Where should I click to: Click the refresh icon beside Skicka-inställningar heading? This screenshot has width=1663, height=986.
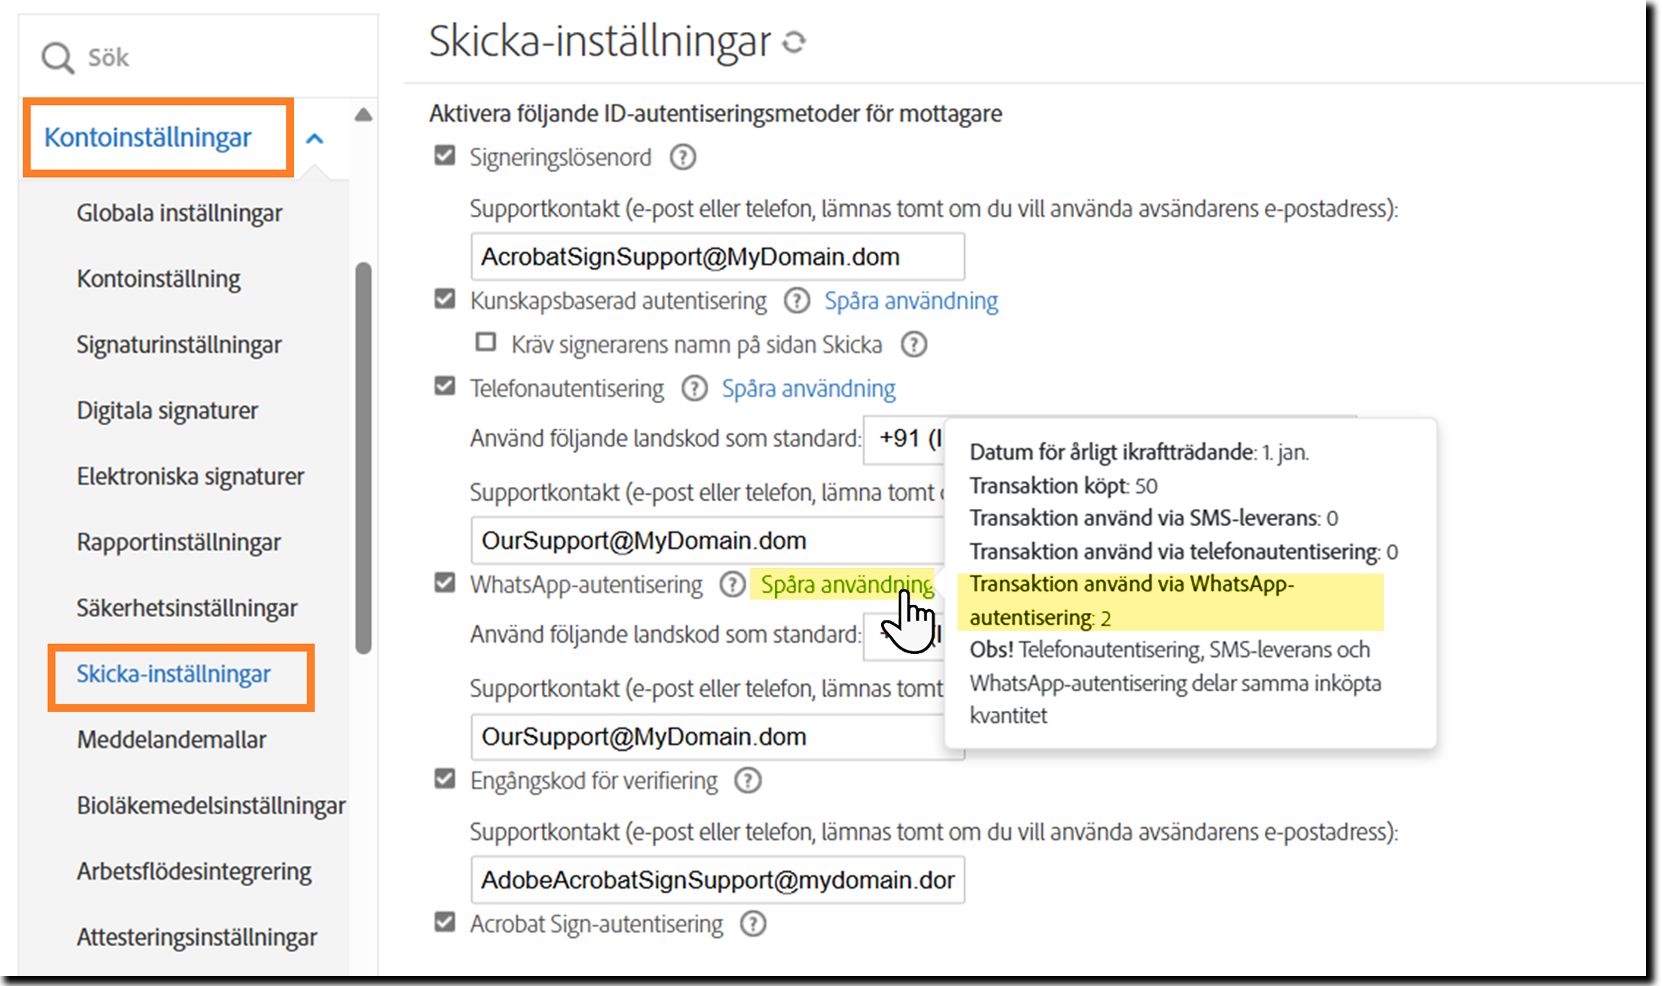pos(794,42)
